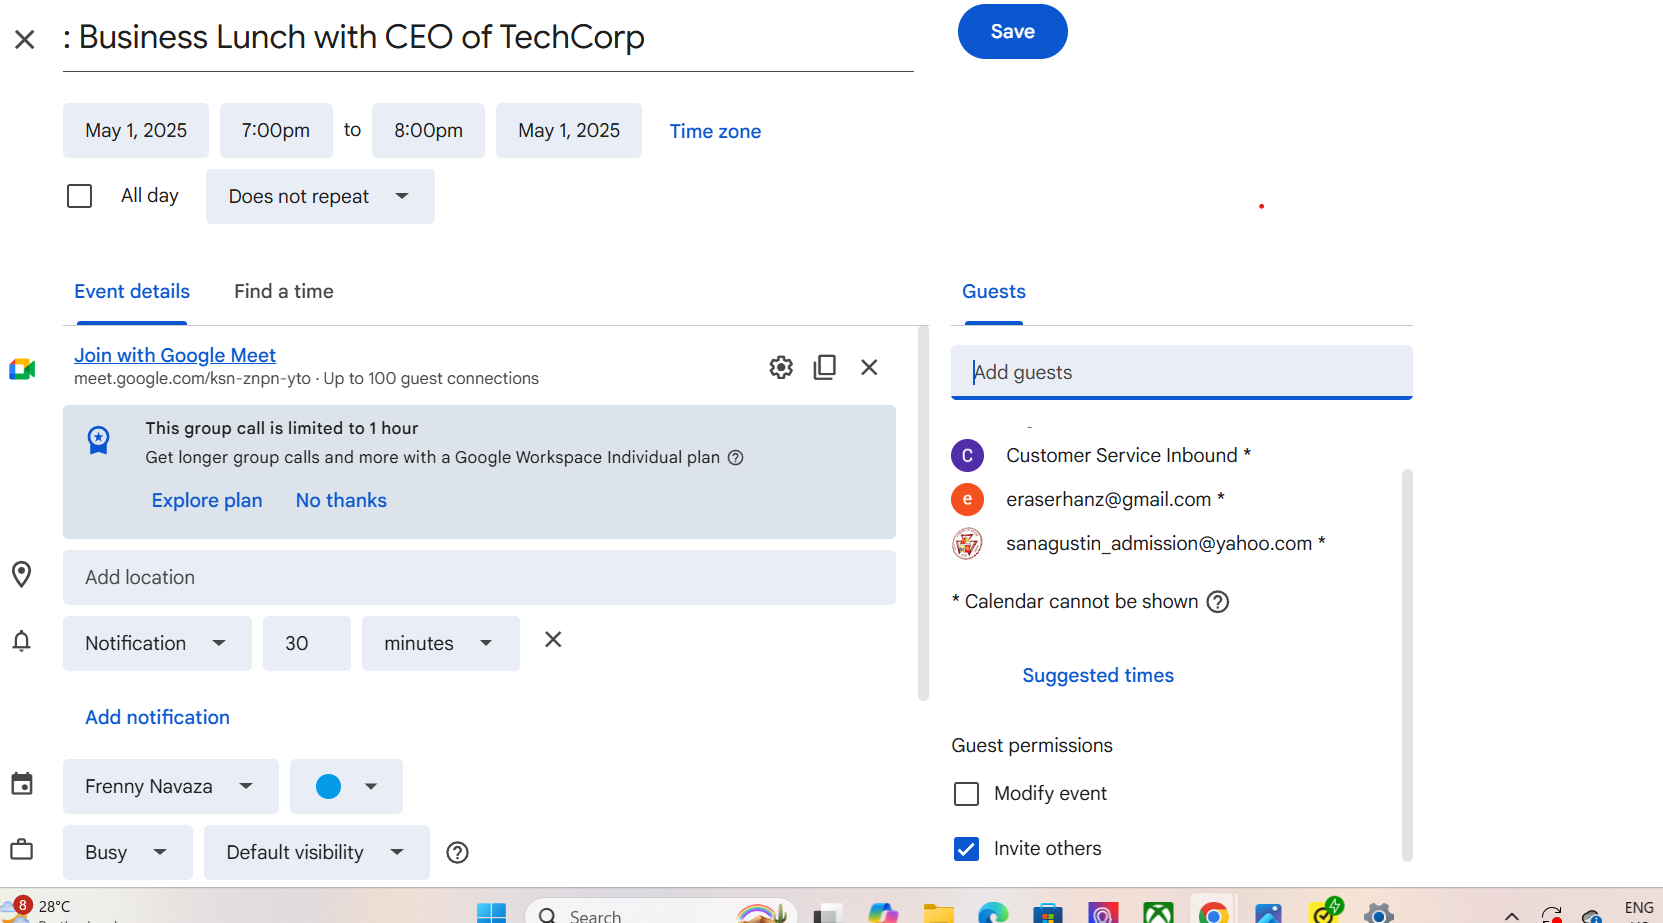Open the event color picker
Screen dimensions: 1663x923
tap(346, 787)
